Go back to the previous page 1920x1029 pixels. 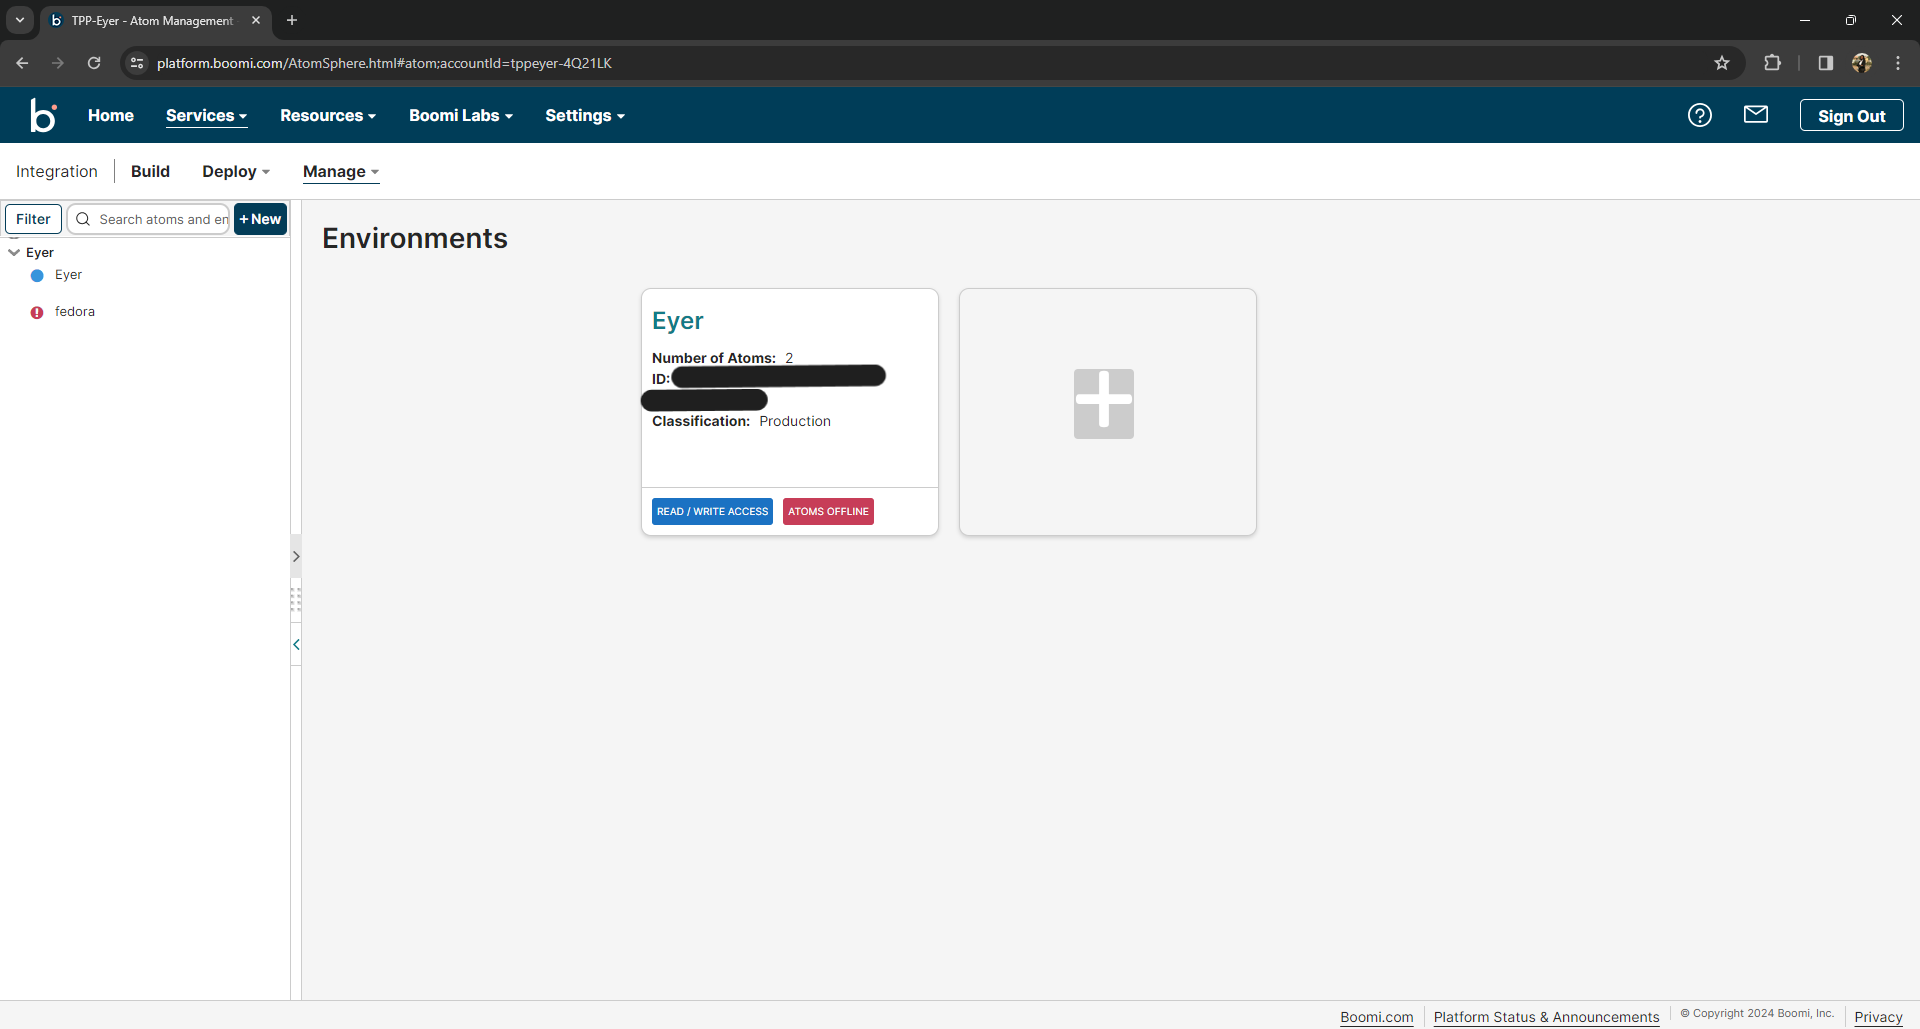click(x=22, y=63)
